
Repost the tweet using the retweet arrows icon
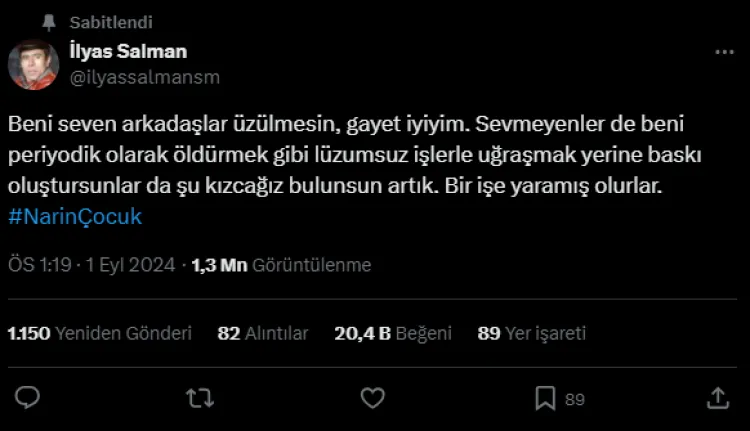[200, 398]
